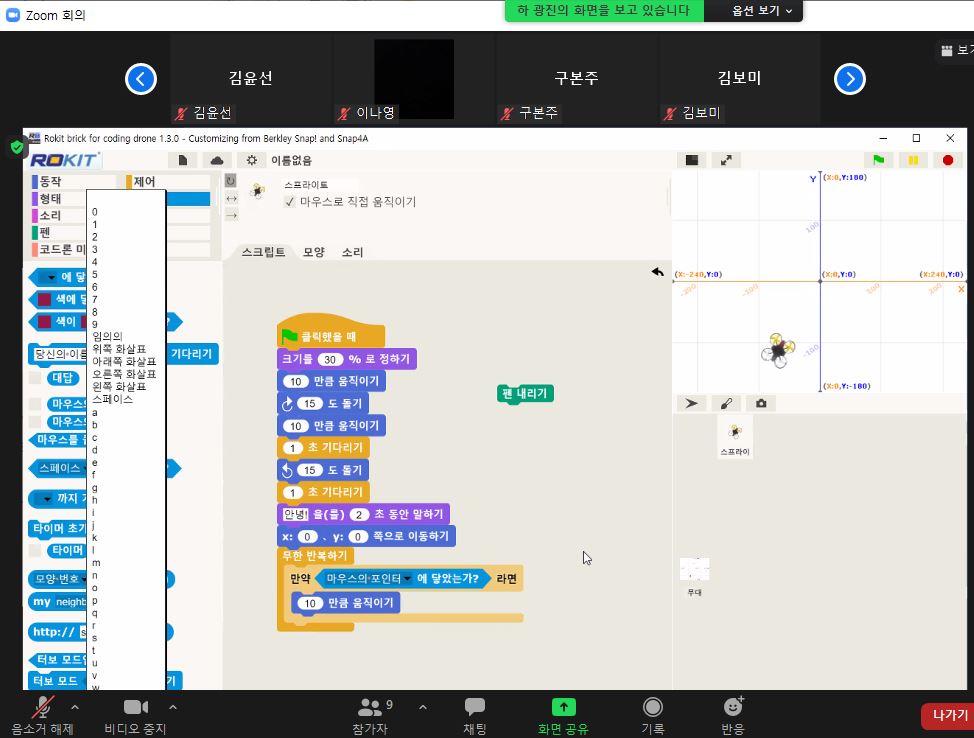Open the Zoom 옵션 보기 dropdown
This screenshot has height=738, width=974.
752,10
